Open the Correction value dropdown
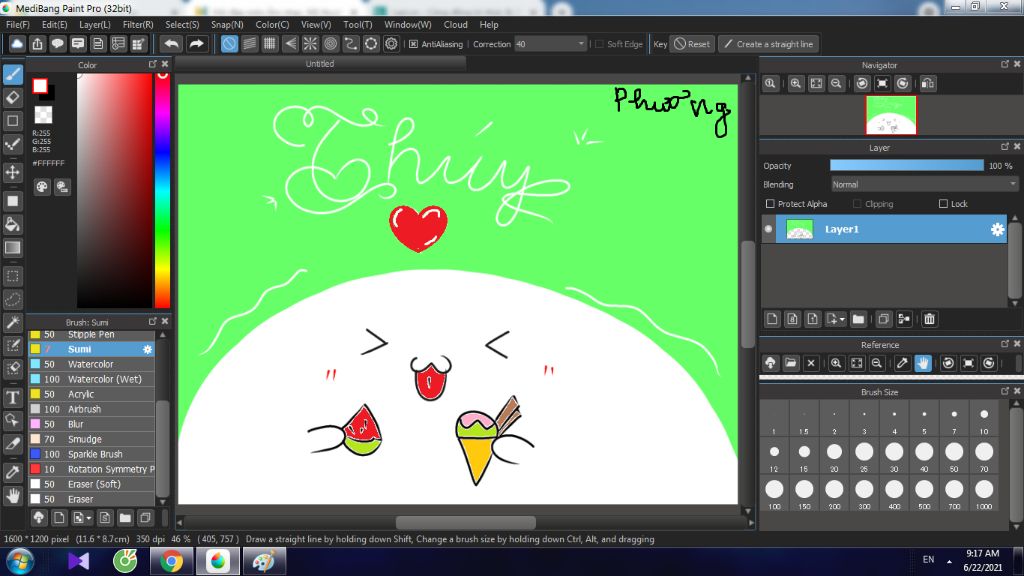Screen dimensions: 1024x576 [x=581, y=44]
